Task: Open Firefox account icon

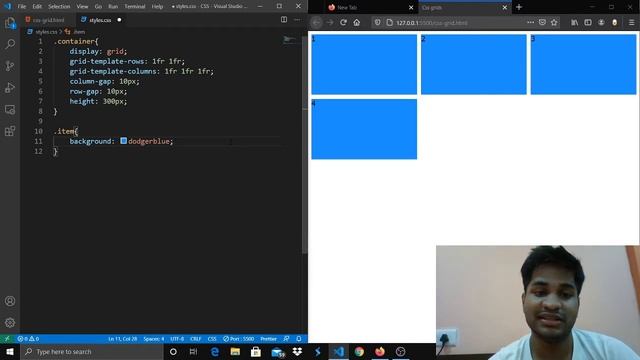Action: point(601,22)
